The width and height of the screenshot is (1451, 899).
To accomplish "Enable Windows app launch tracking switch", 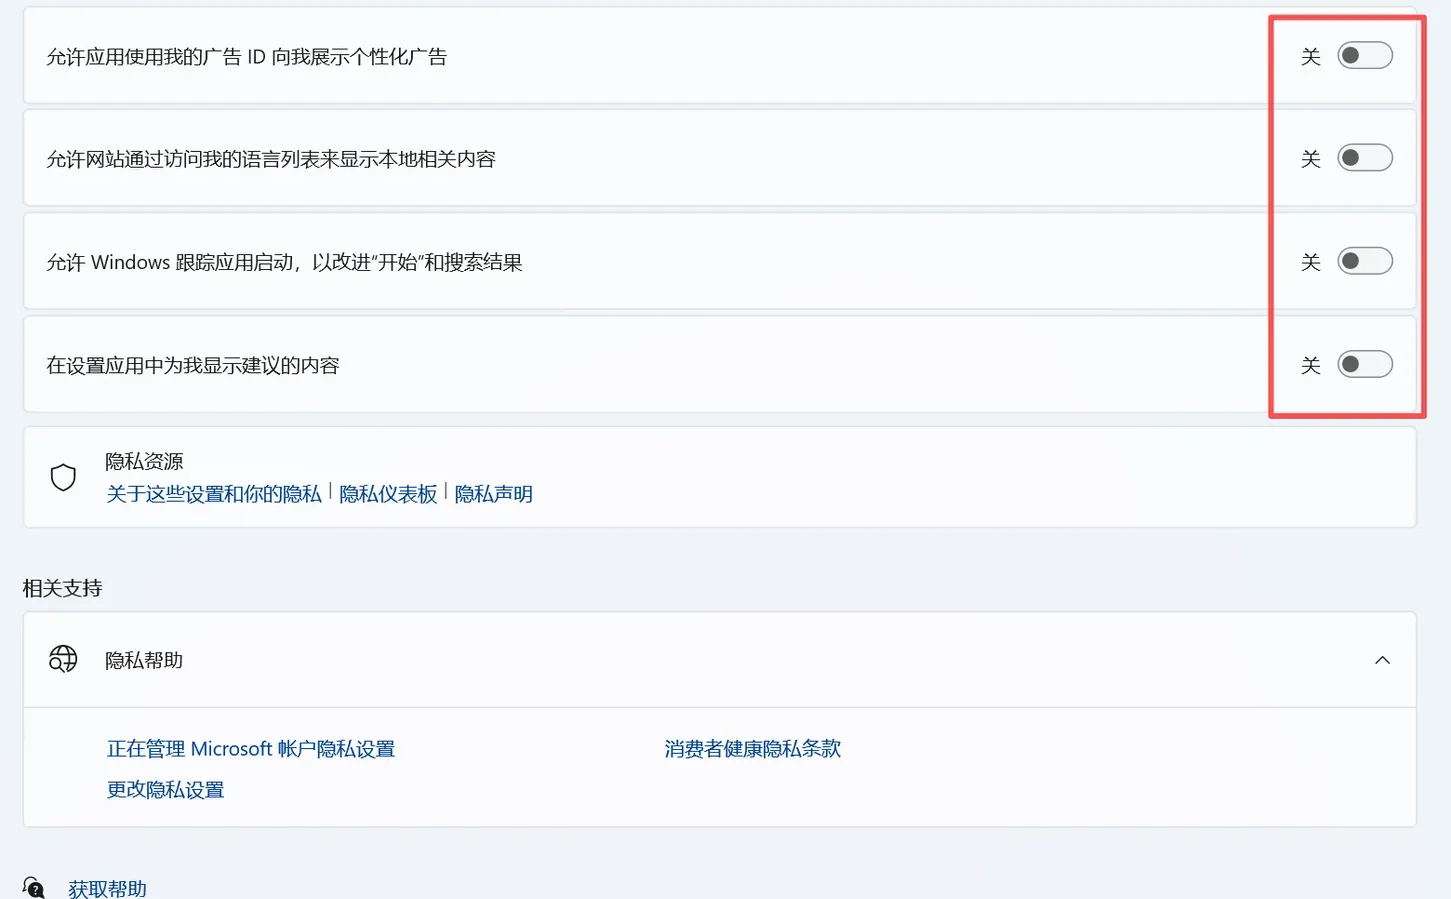I will (x=1364, y=261).
